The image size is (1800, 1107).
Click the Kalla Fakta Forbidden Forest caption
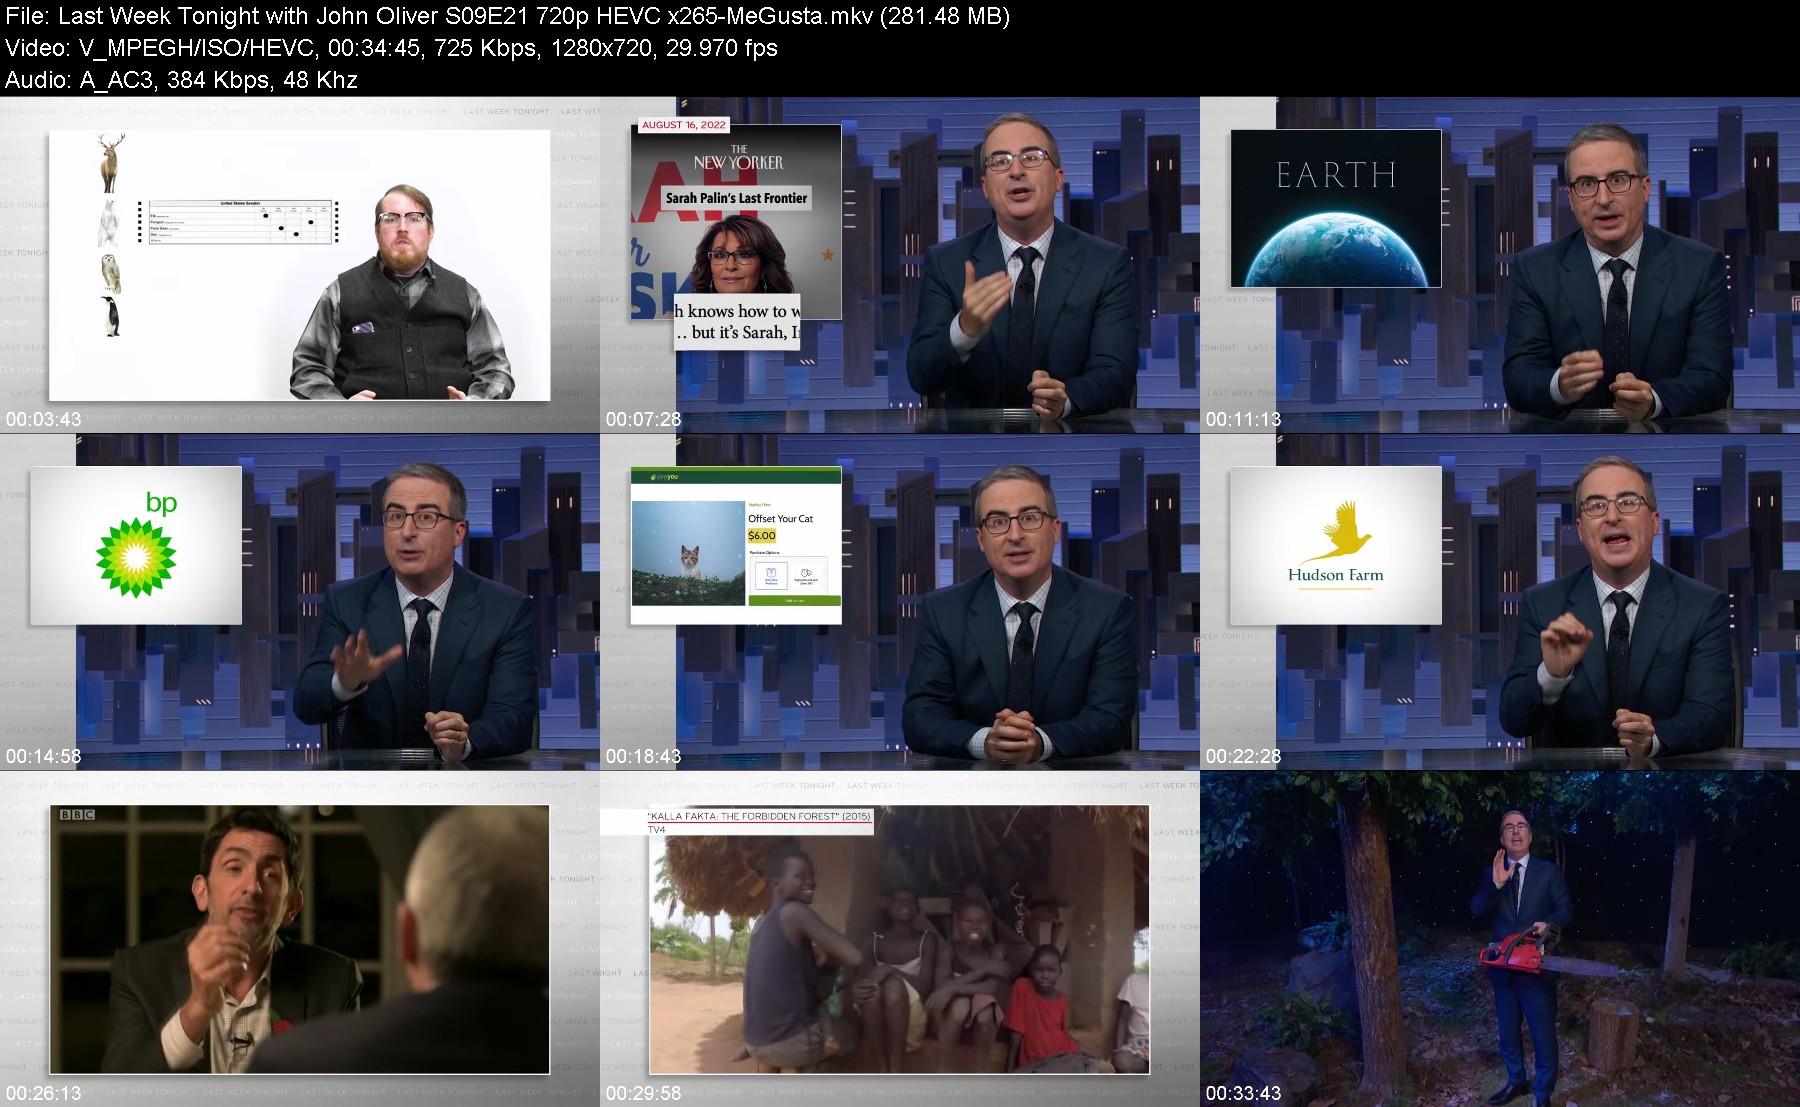point(760,816)
